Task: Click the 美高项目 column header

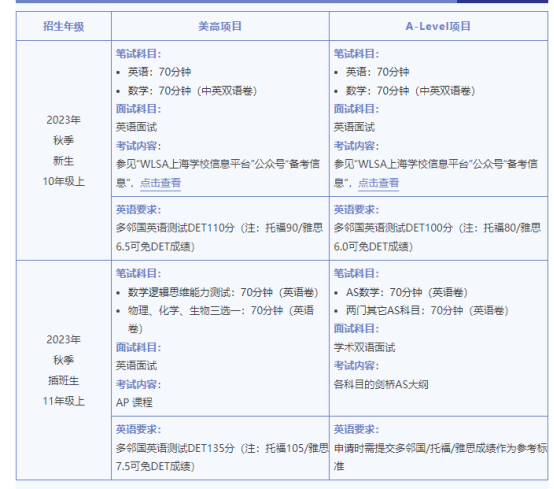Action: (220, 26)
